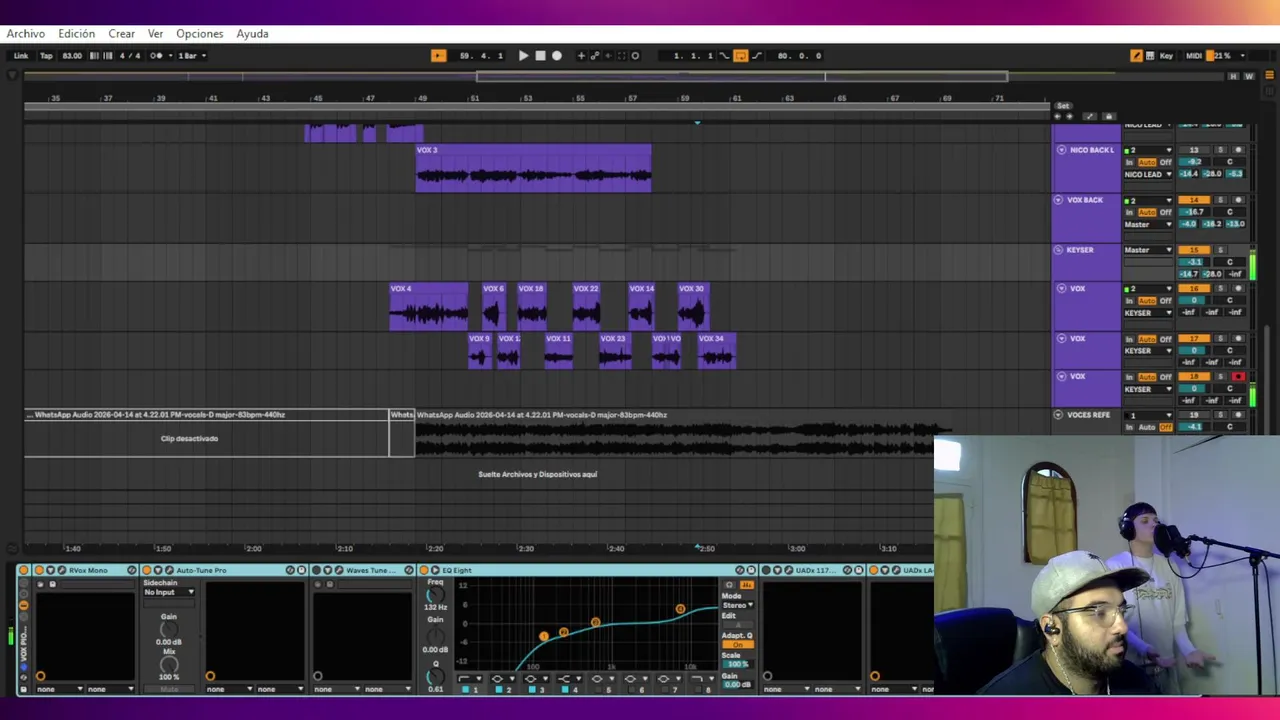Image resolution: width=1280 pixels, height=720 pixels.
Task: Toggle Auto-Tune Pro device activator
Action: pos(146,570)
